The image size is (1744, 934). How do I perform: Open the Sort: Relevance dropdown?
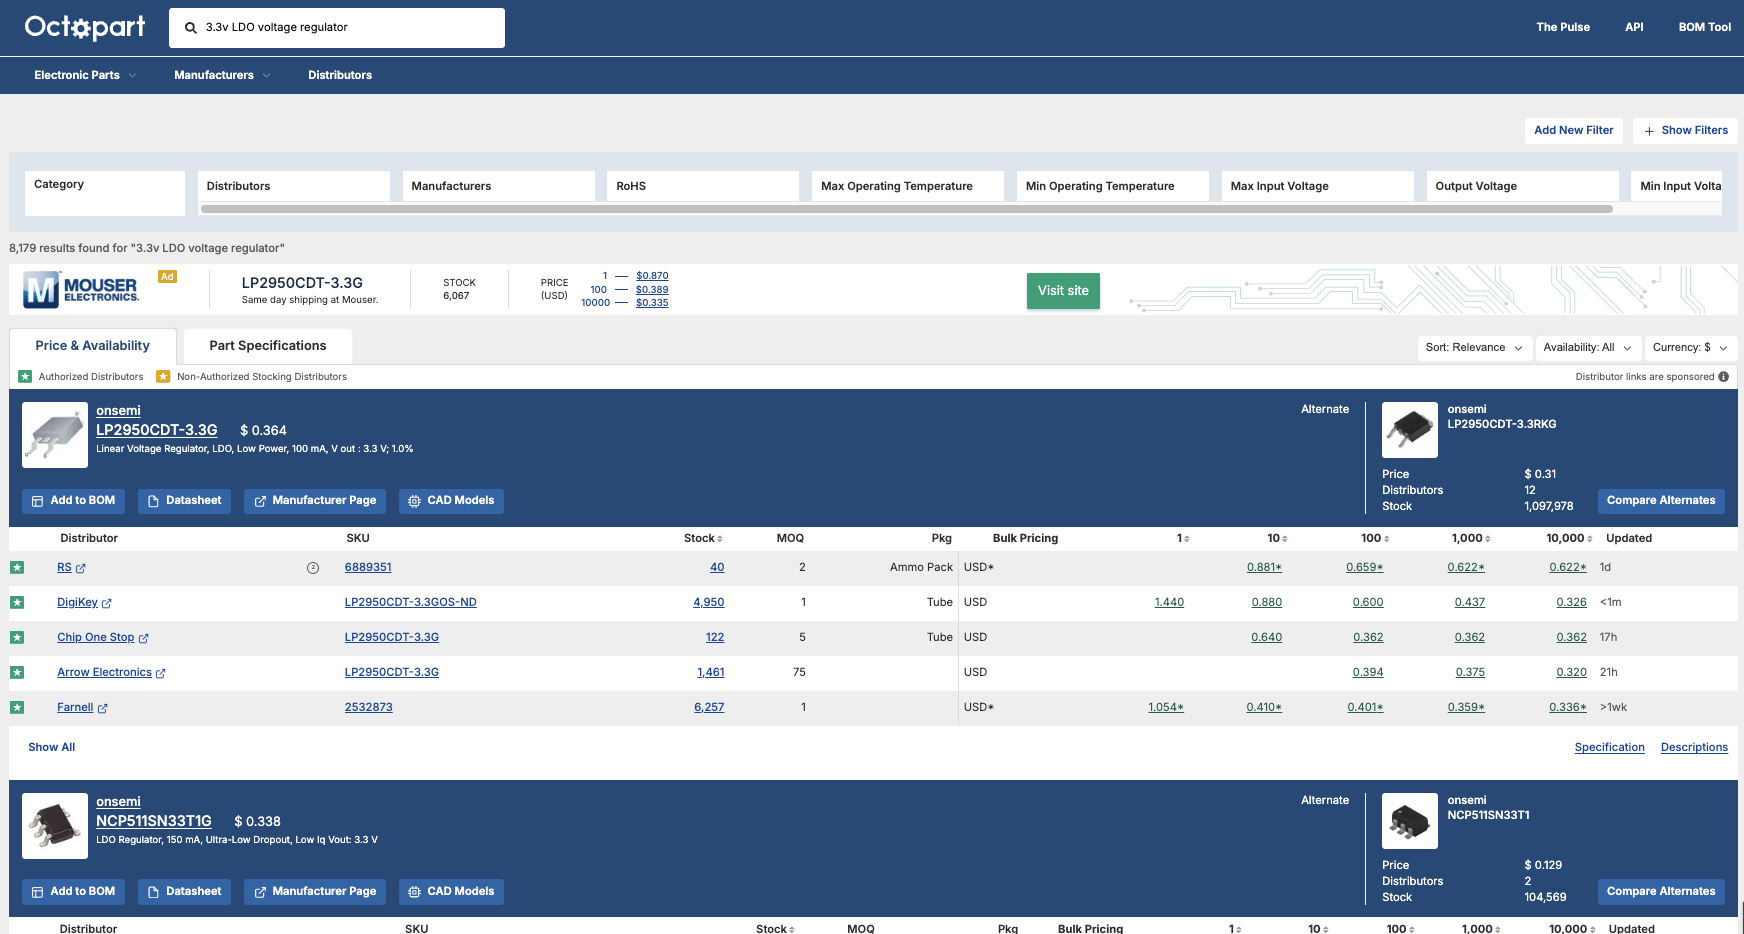(1473, 348)
